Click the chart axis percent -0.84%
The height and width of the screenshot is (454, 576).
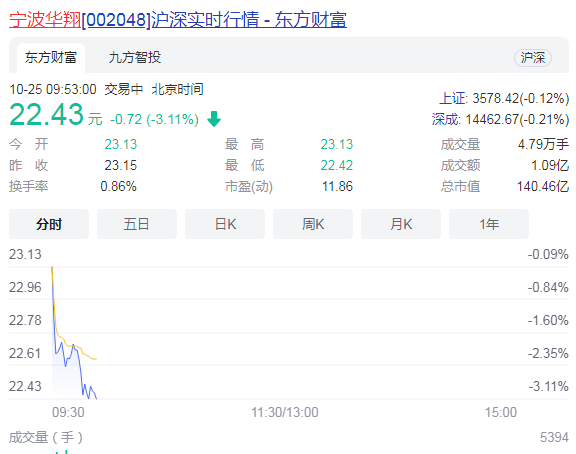pos(548,287)
